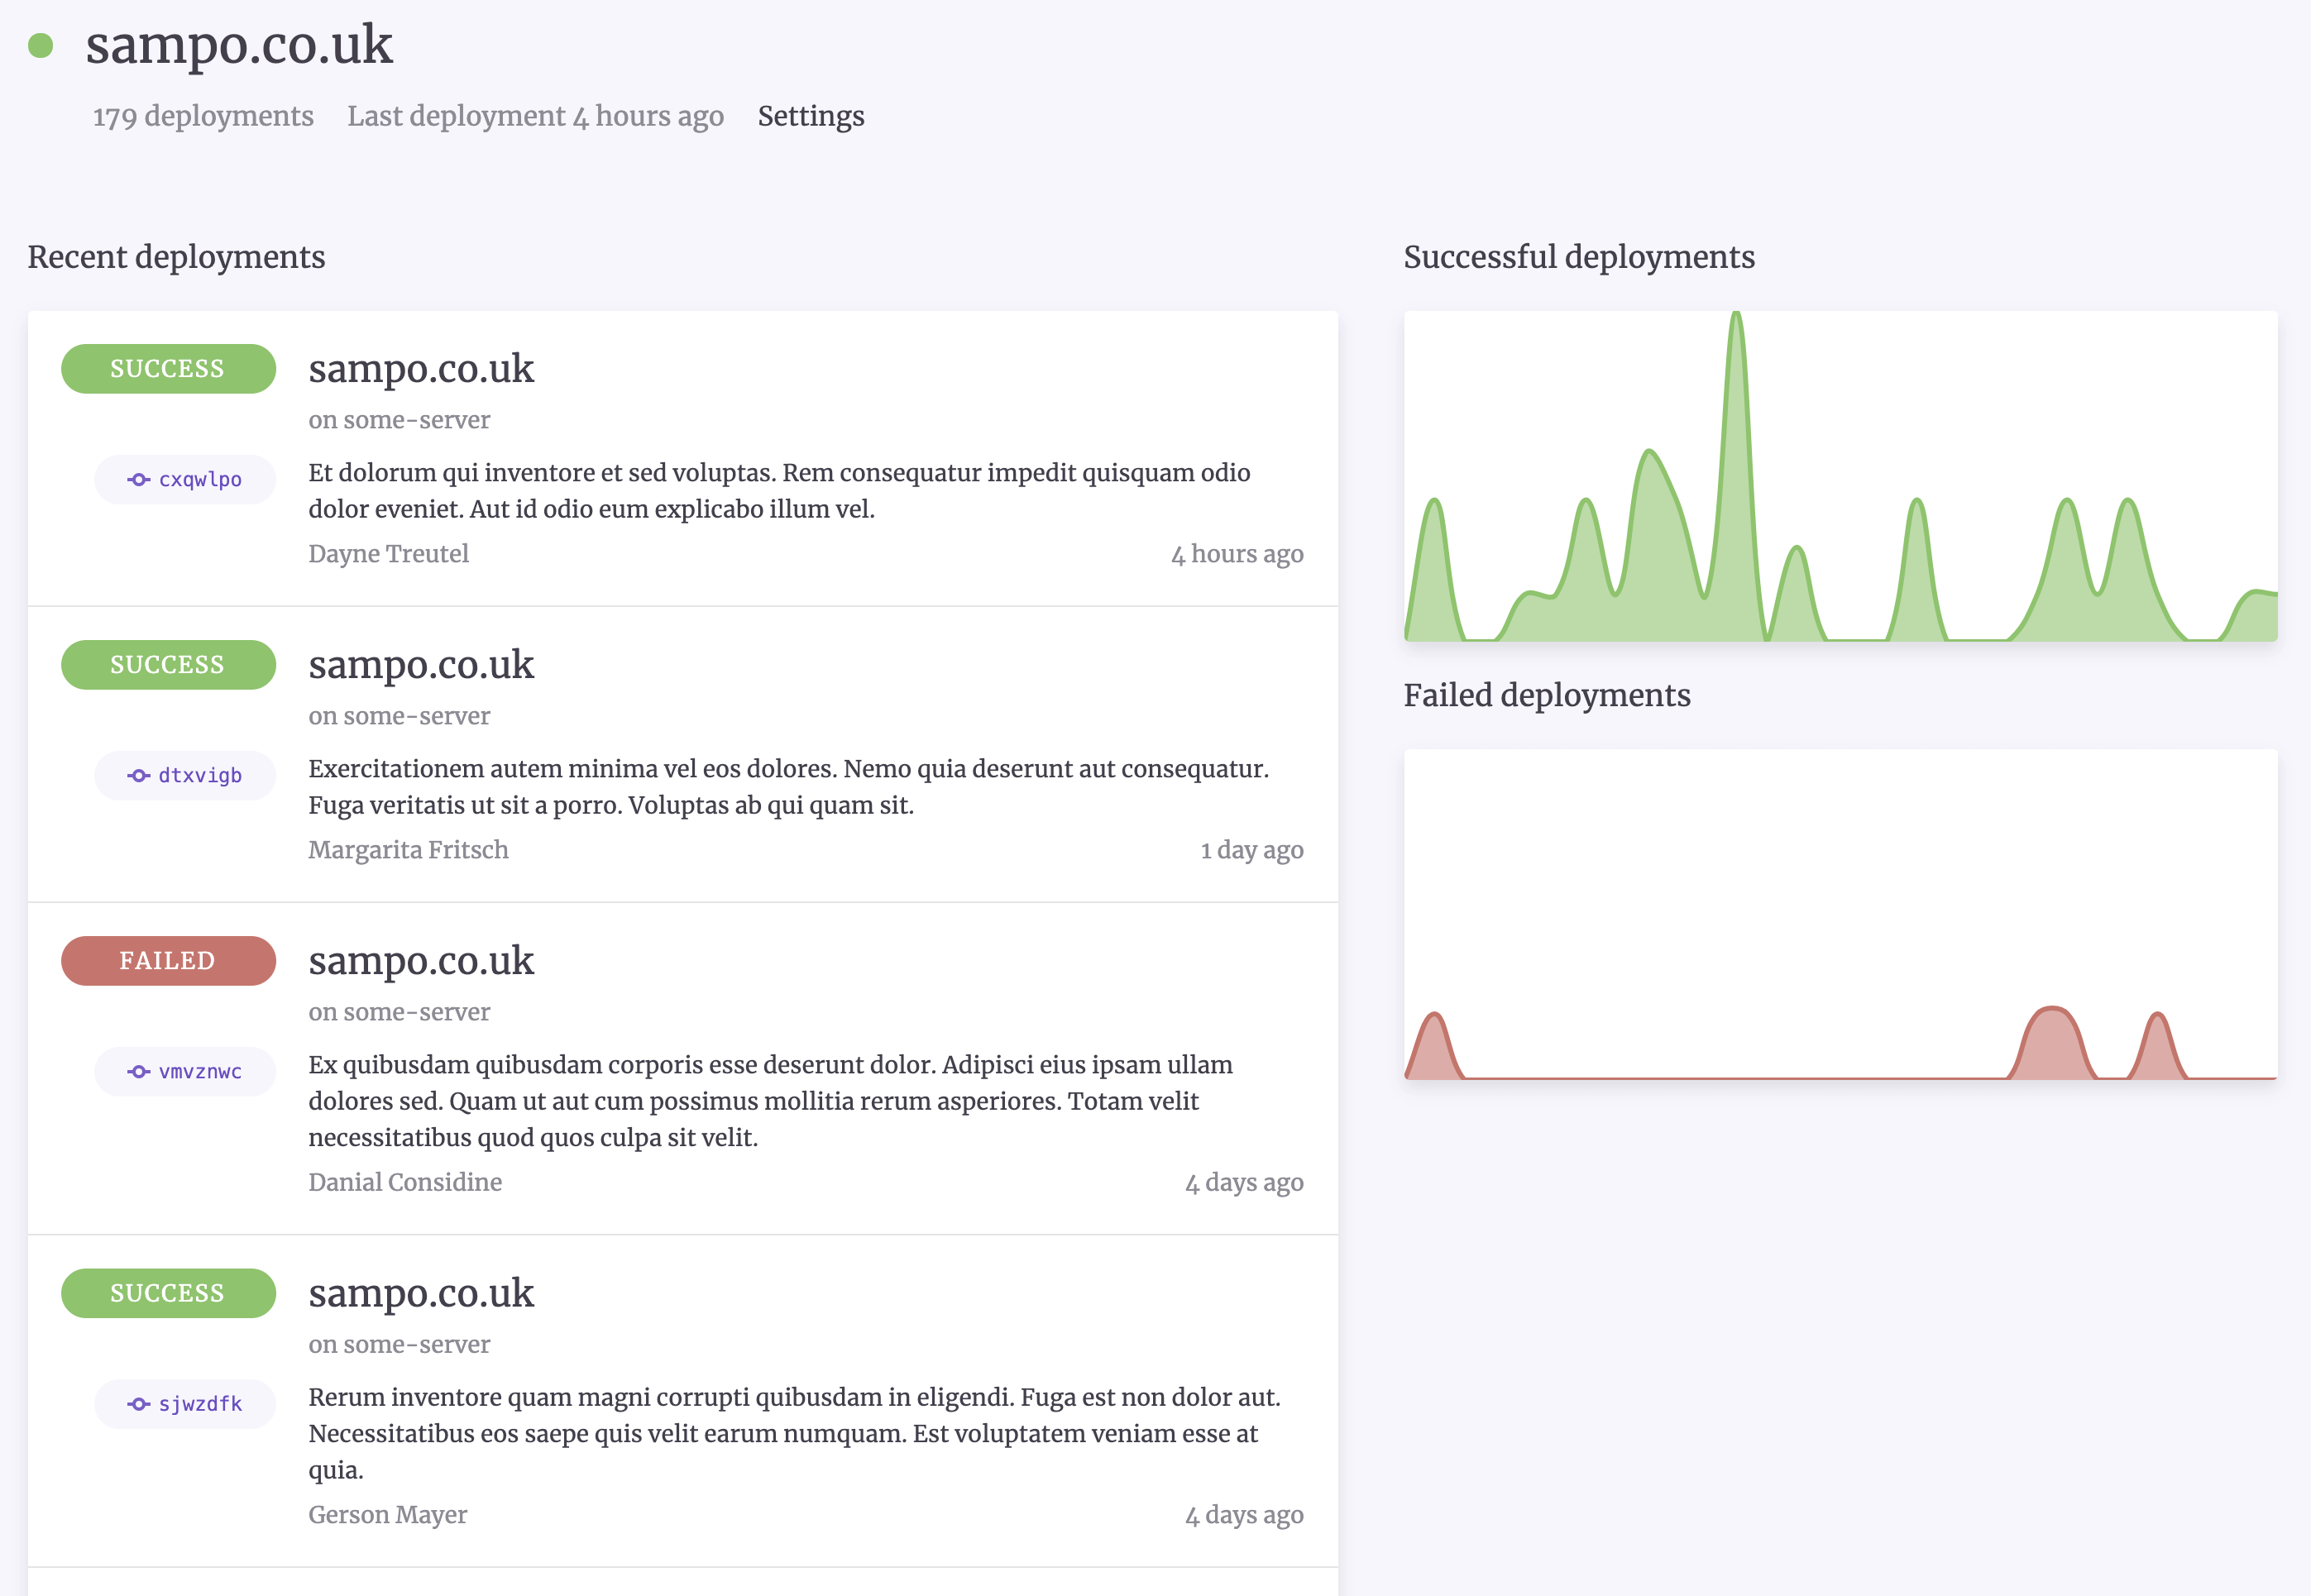The height and width of the screenshot is (1596, 2311).
Task: Click '4 days ago' in Danial Considine's row
Action: click(x=1244, y=1182)
